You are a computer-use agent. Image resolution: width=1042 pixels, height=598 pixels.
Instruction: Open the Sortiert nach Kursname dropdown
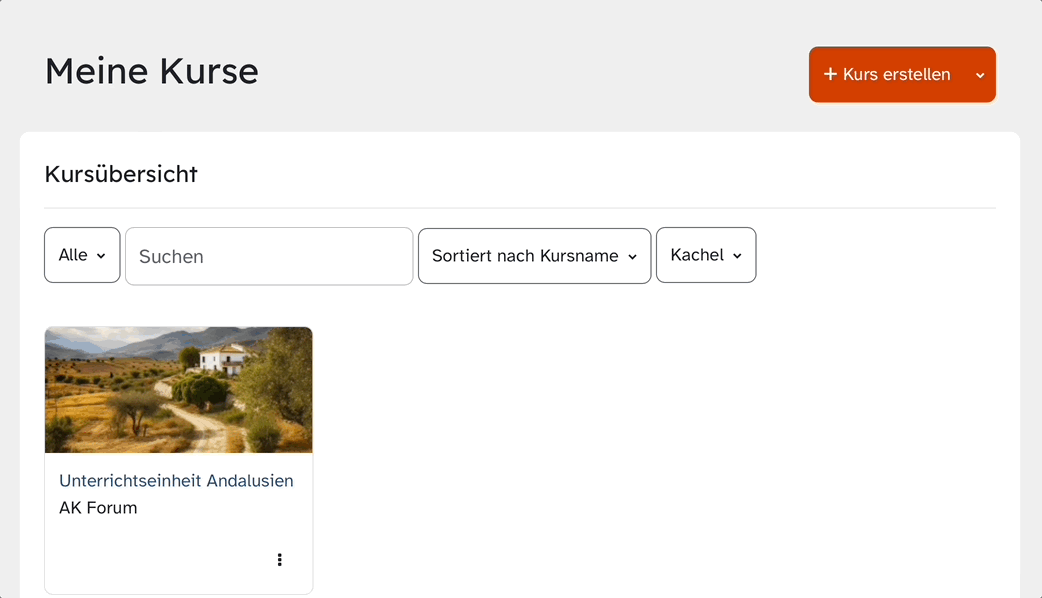click(x=534, y=256)
